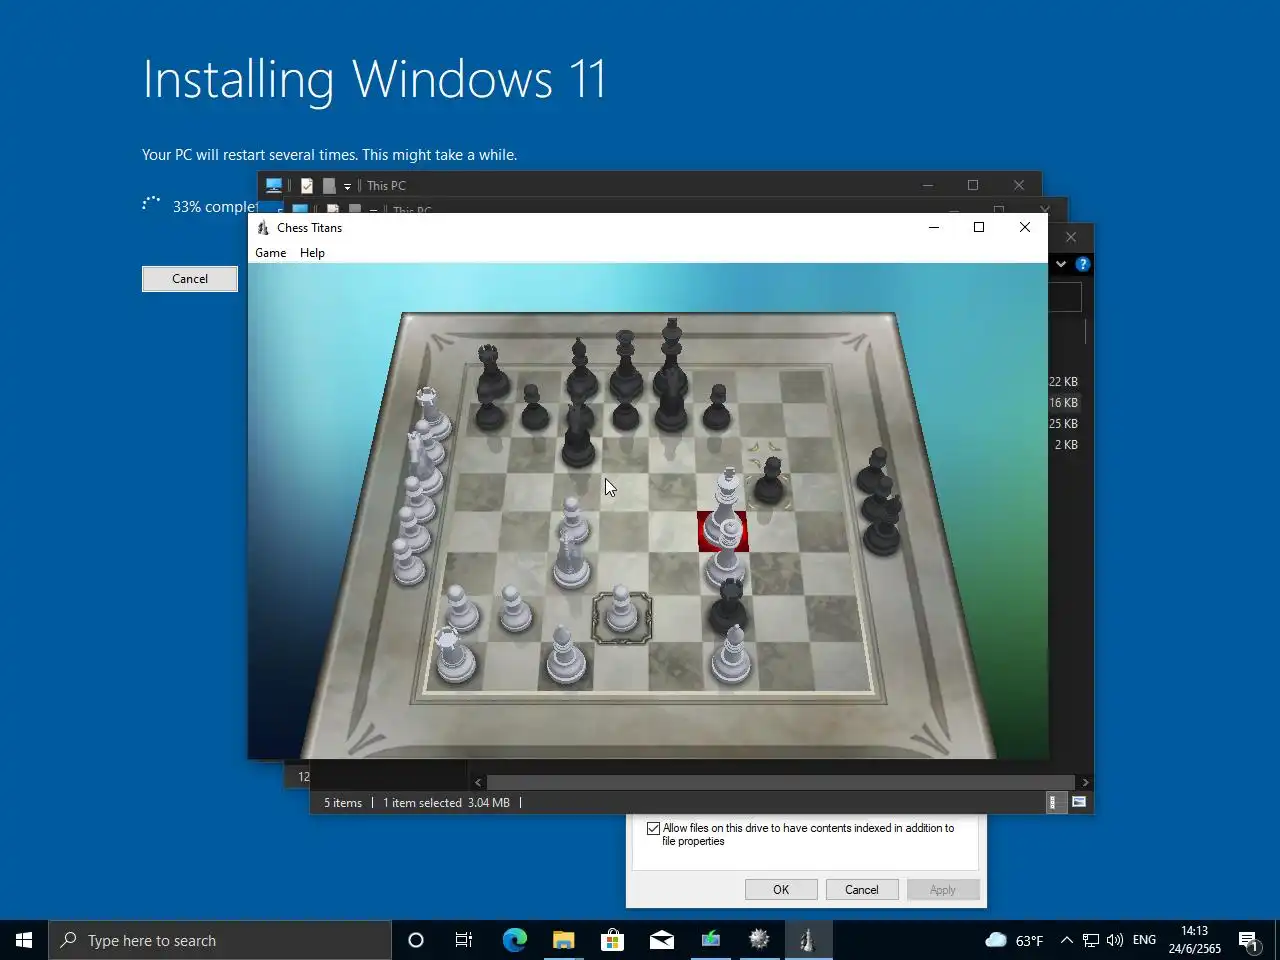
Task: Switch to Chess Titans taskbar icon
Action: pos(808,940)
